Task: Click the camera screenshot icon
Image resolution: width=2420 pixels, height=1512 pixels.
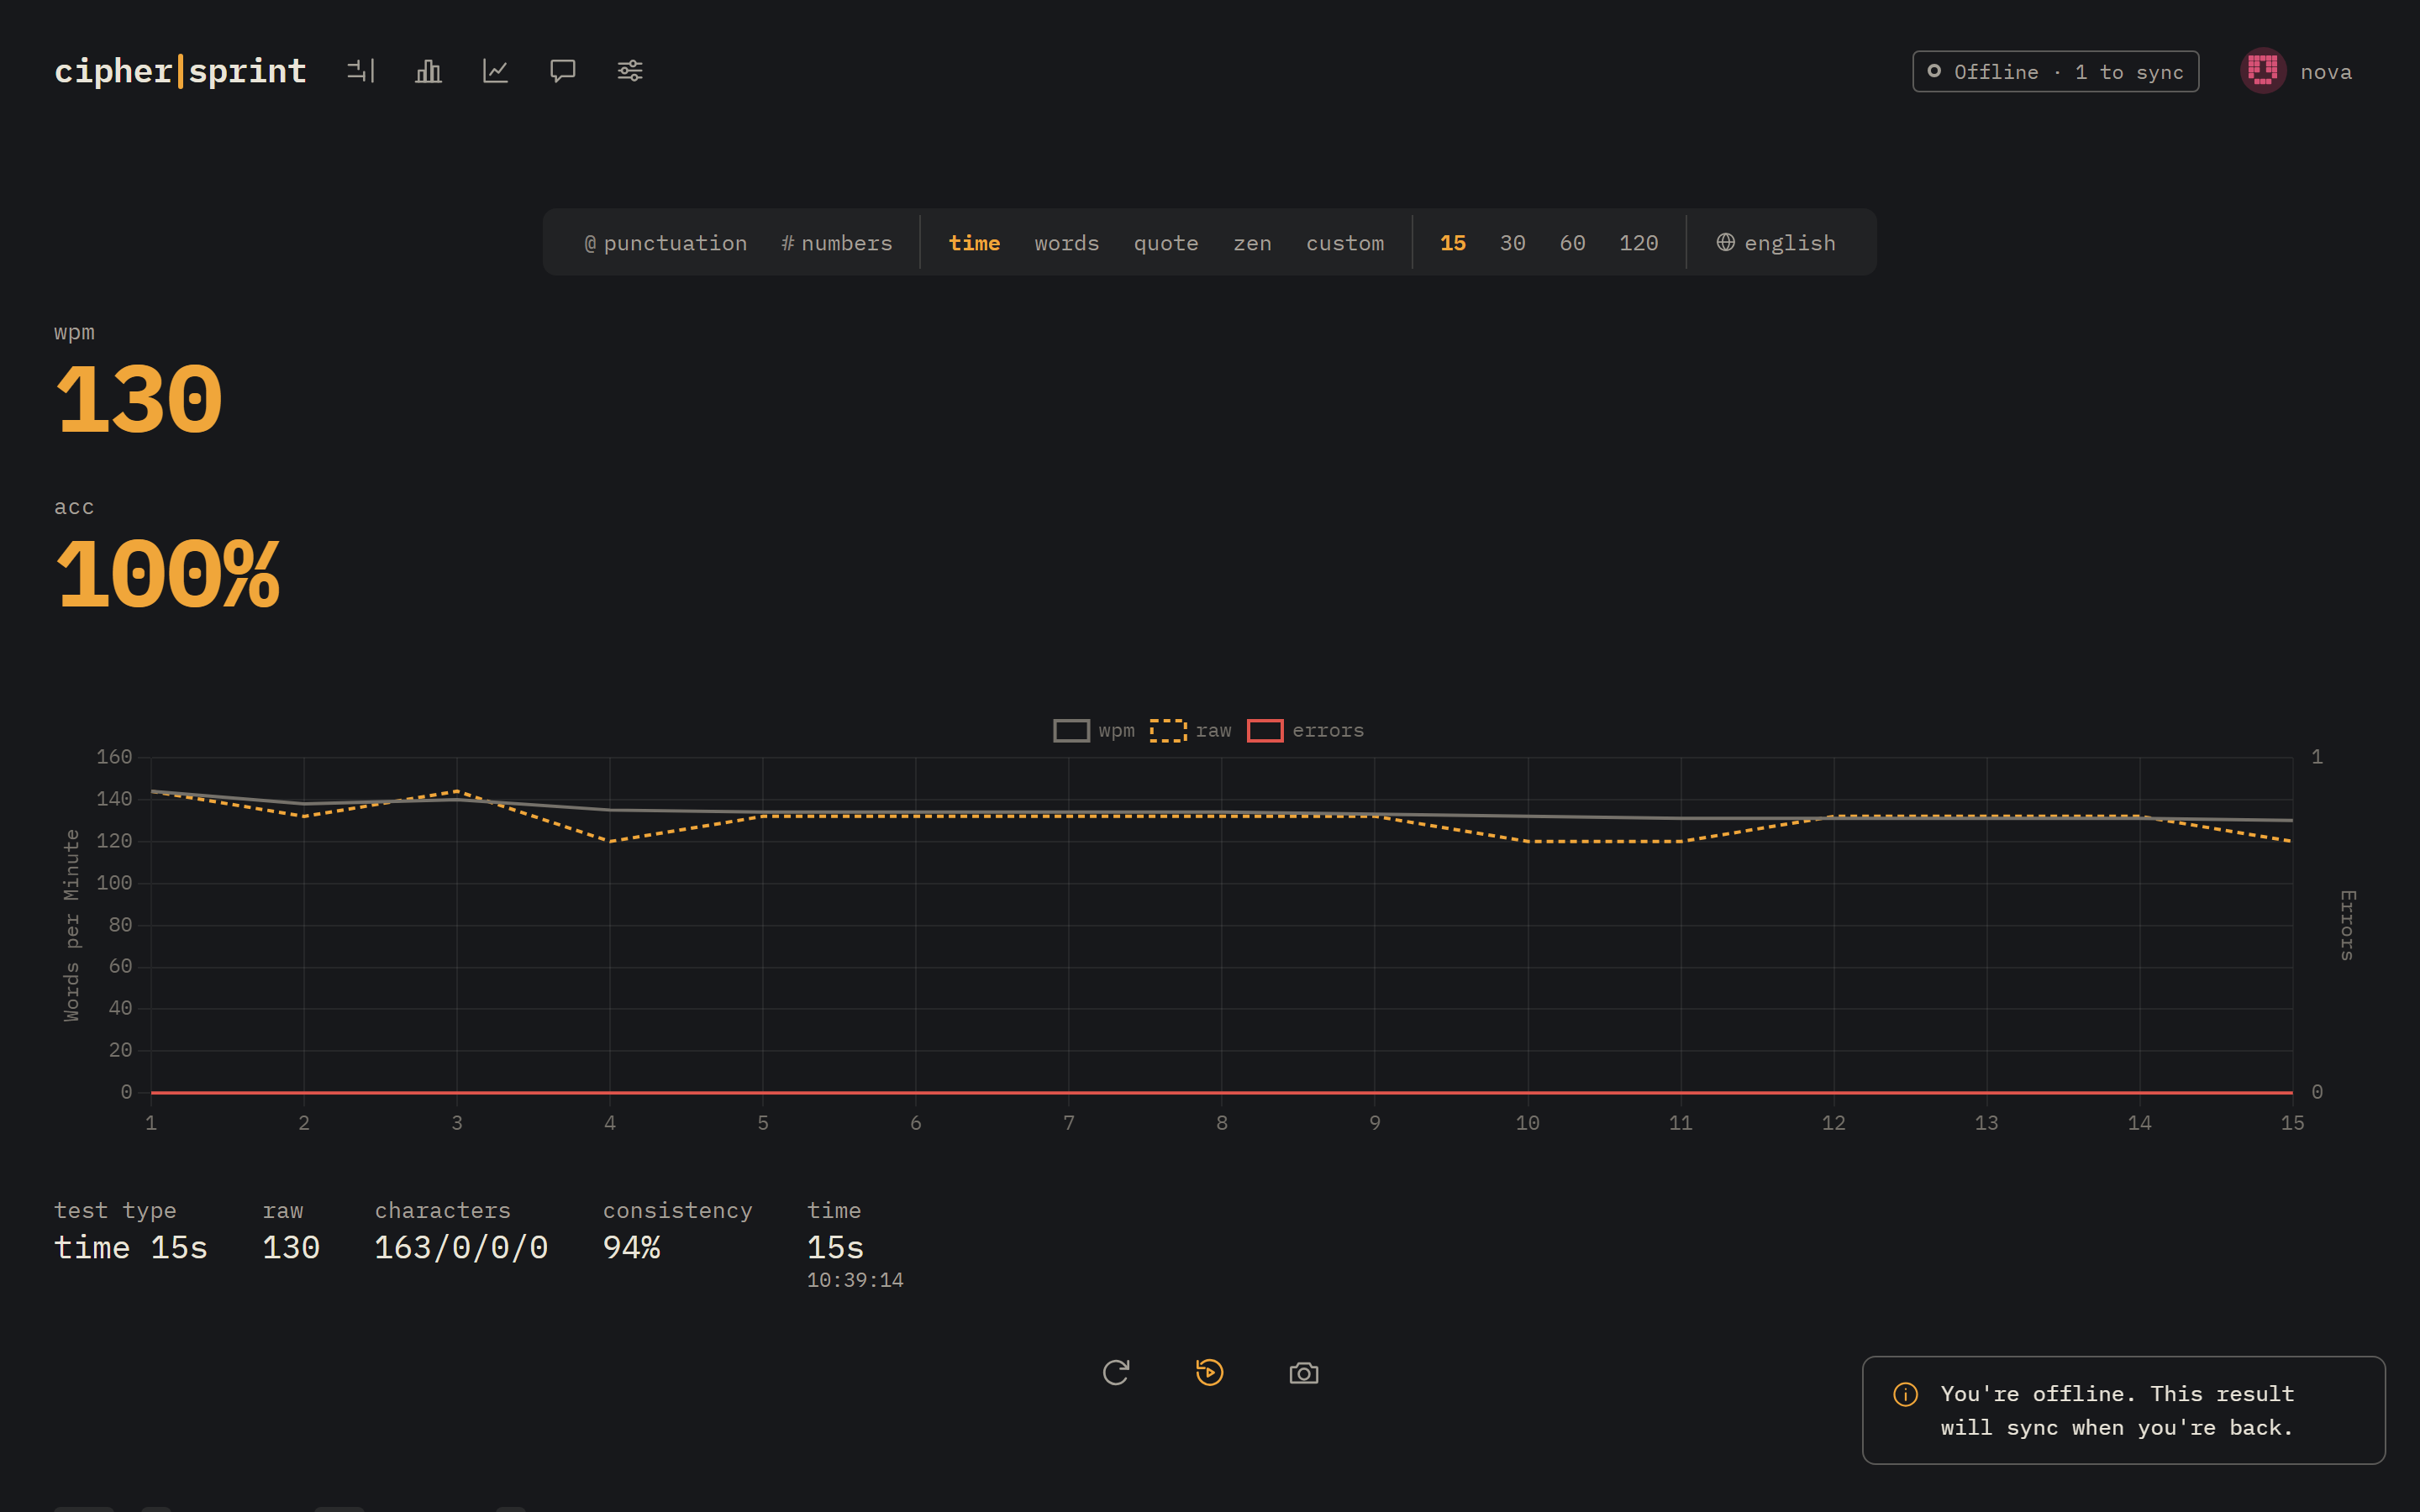Action: 1304,1373
